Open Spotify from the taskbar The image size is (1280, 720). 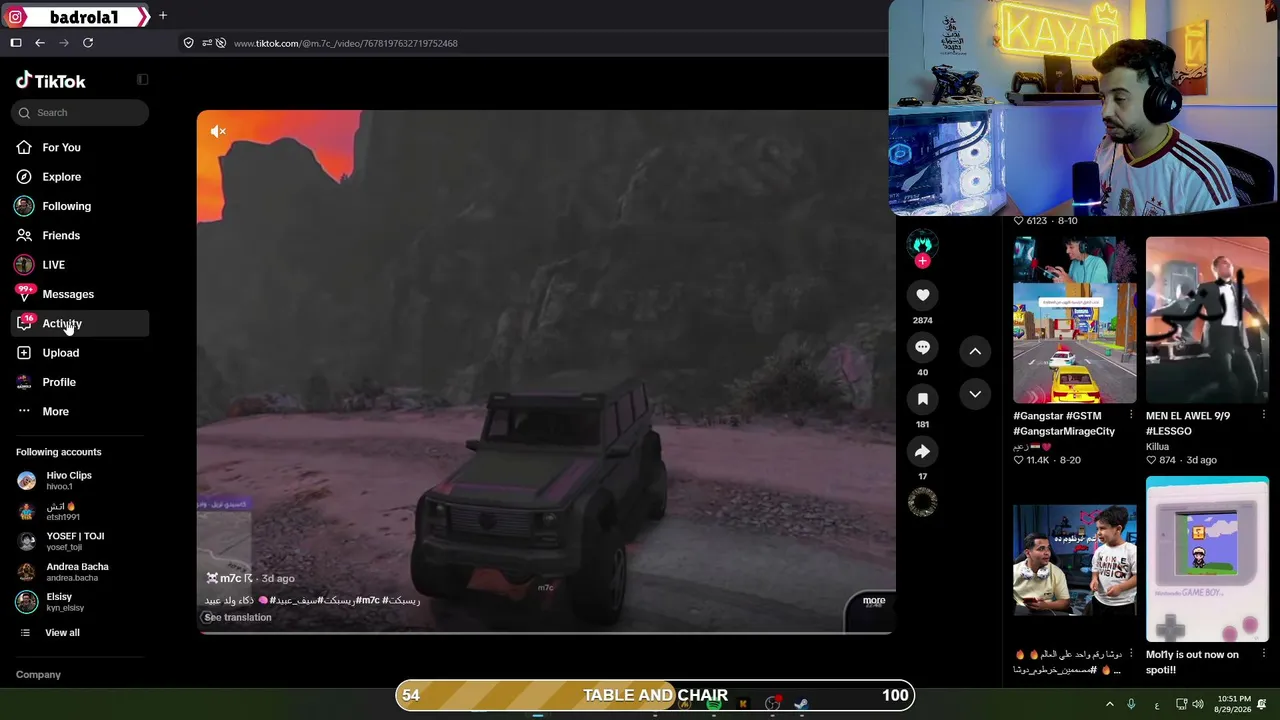point(713,704)
